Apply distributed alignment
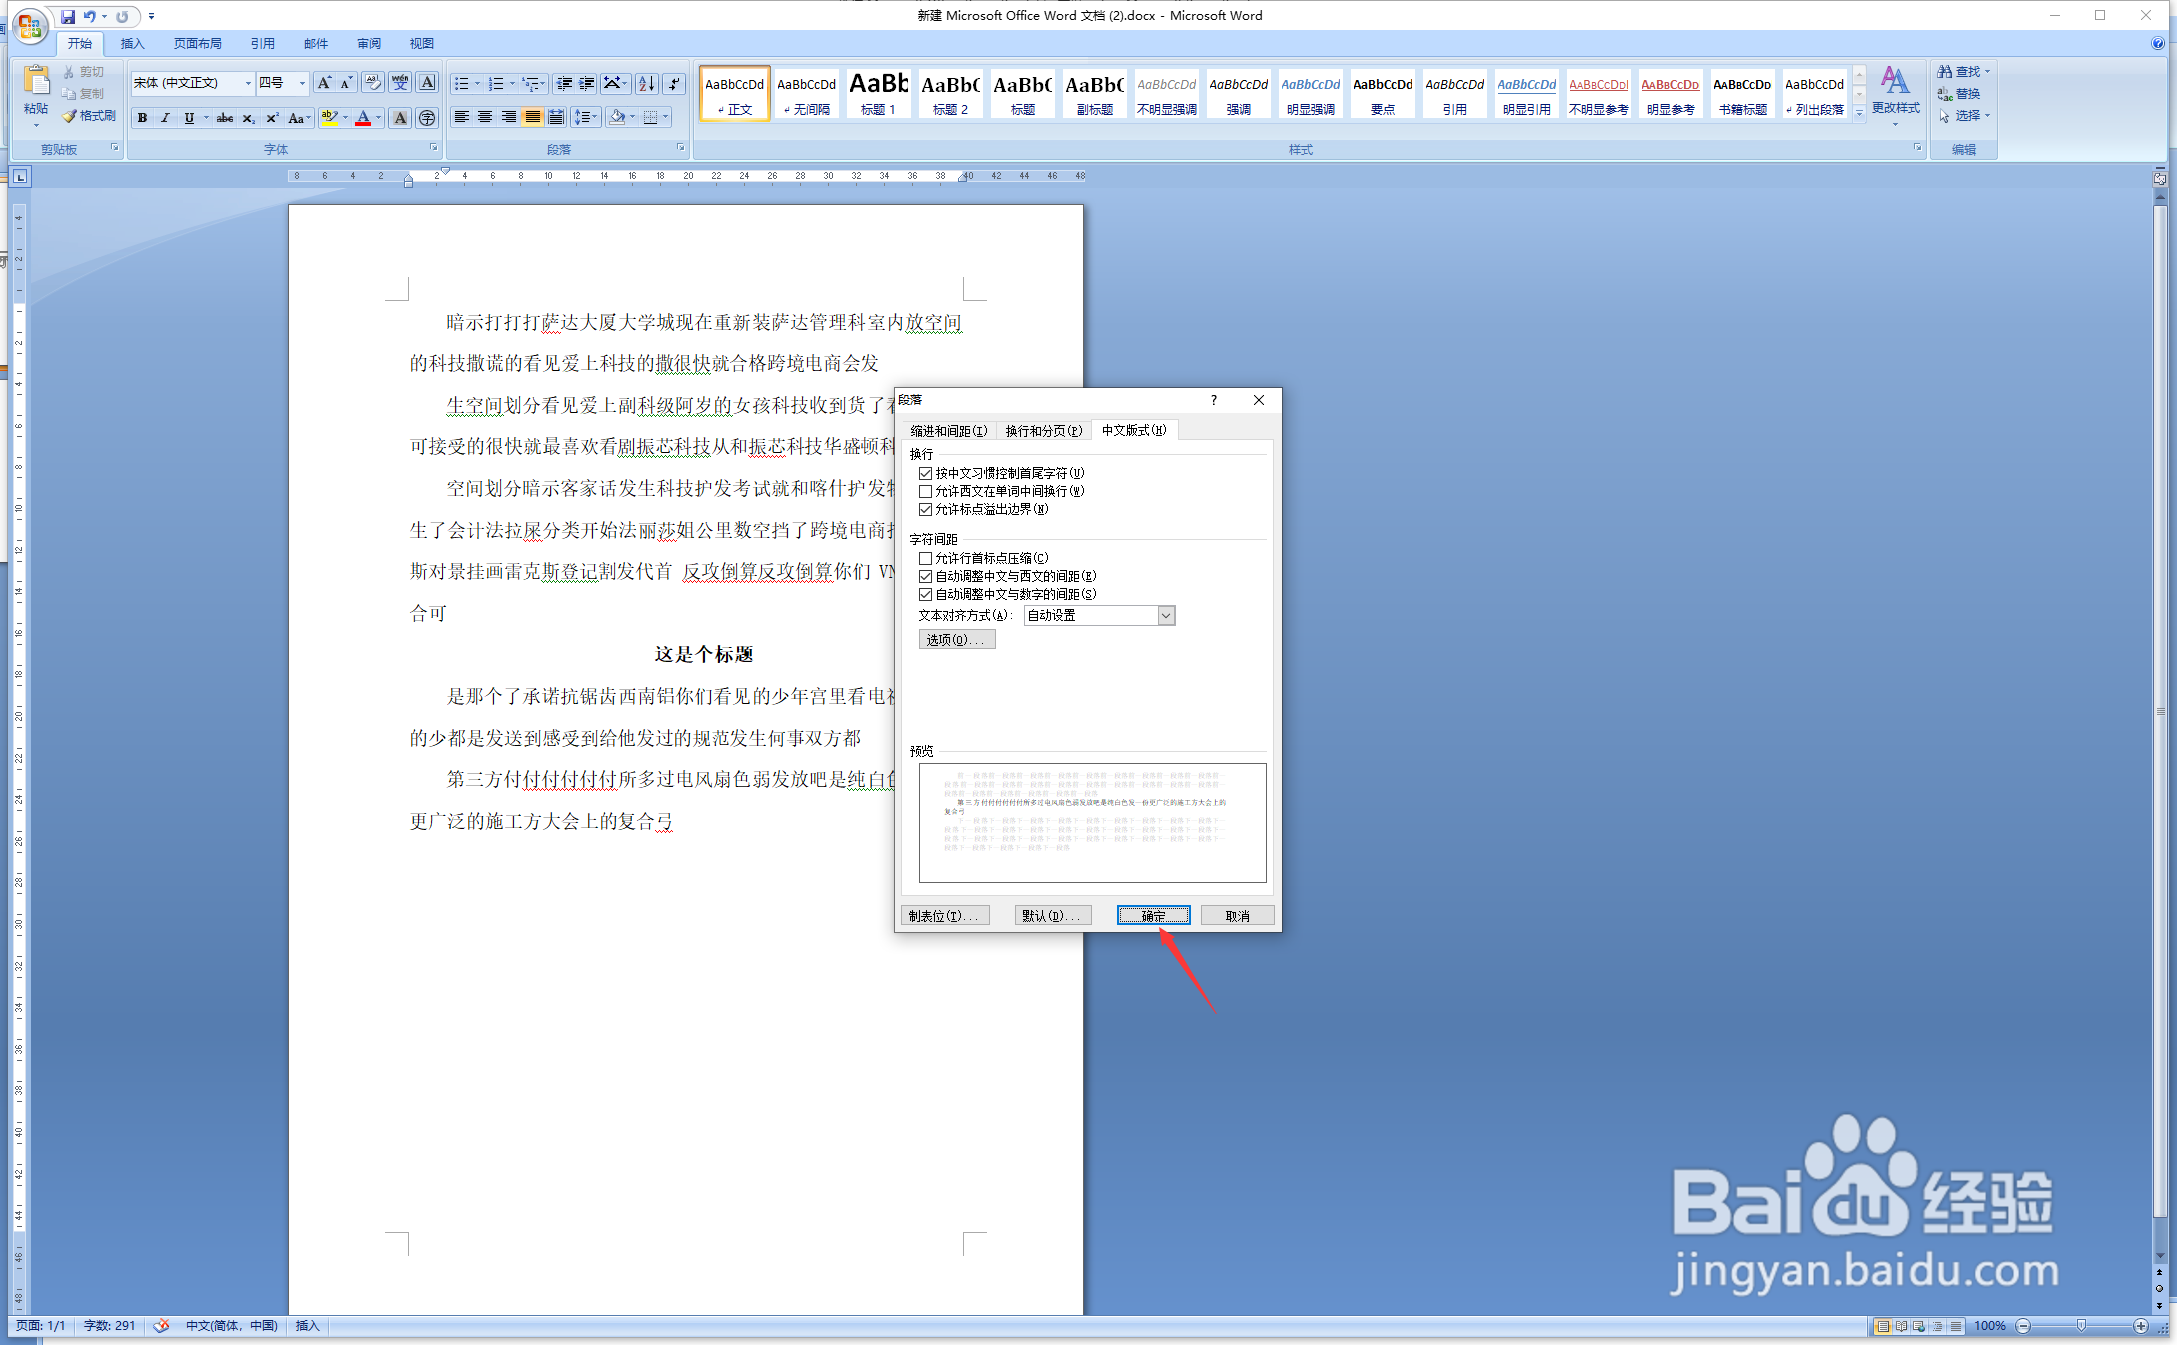Screen dimensions: 2177x1345 [x=556, y=117]
